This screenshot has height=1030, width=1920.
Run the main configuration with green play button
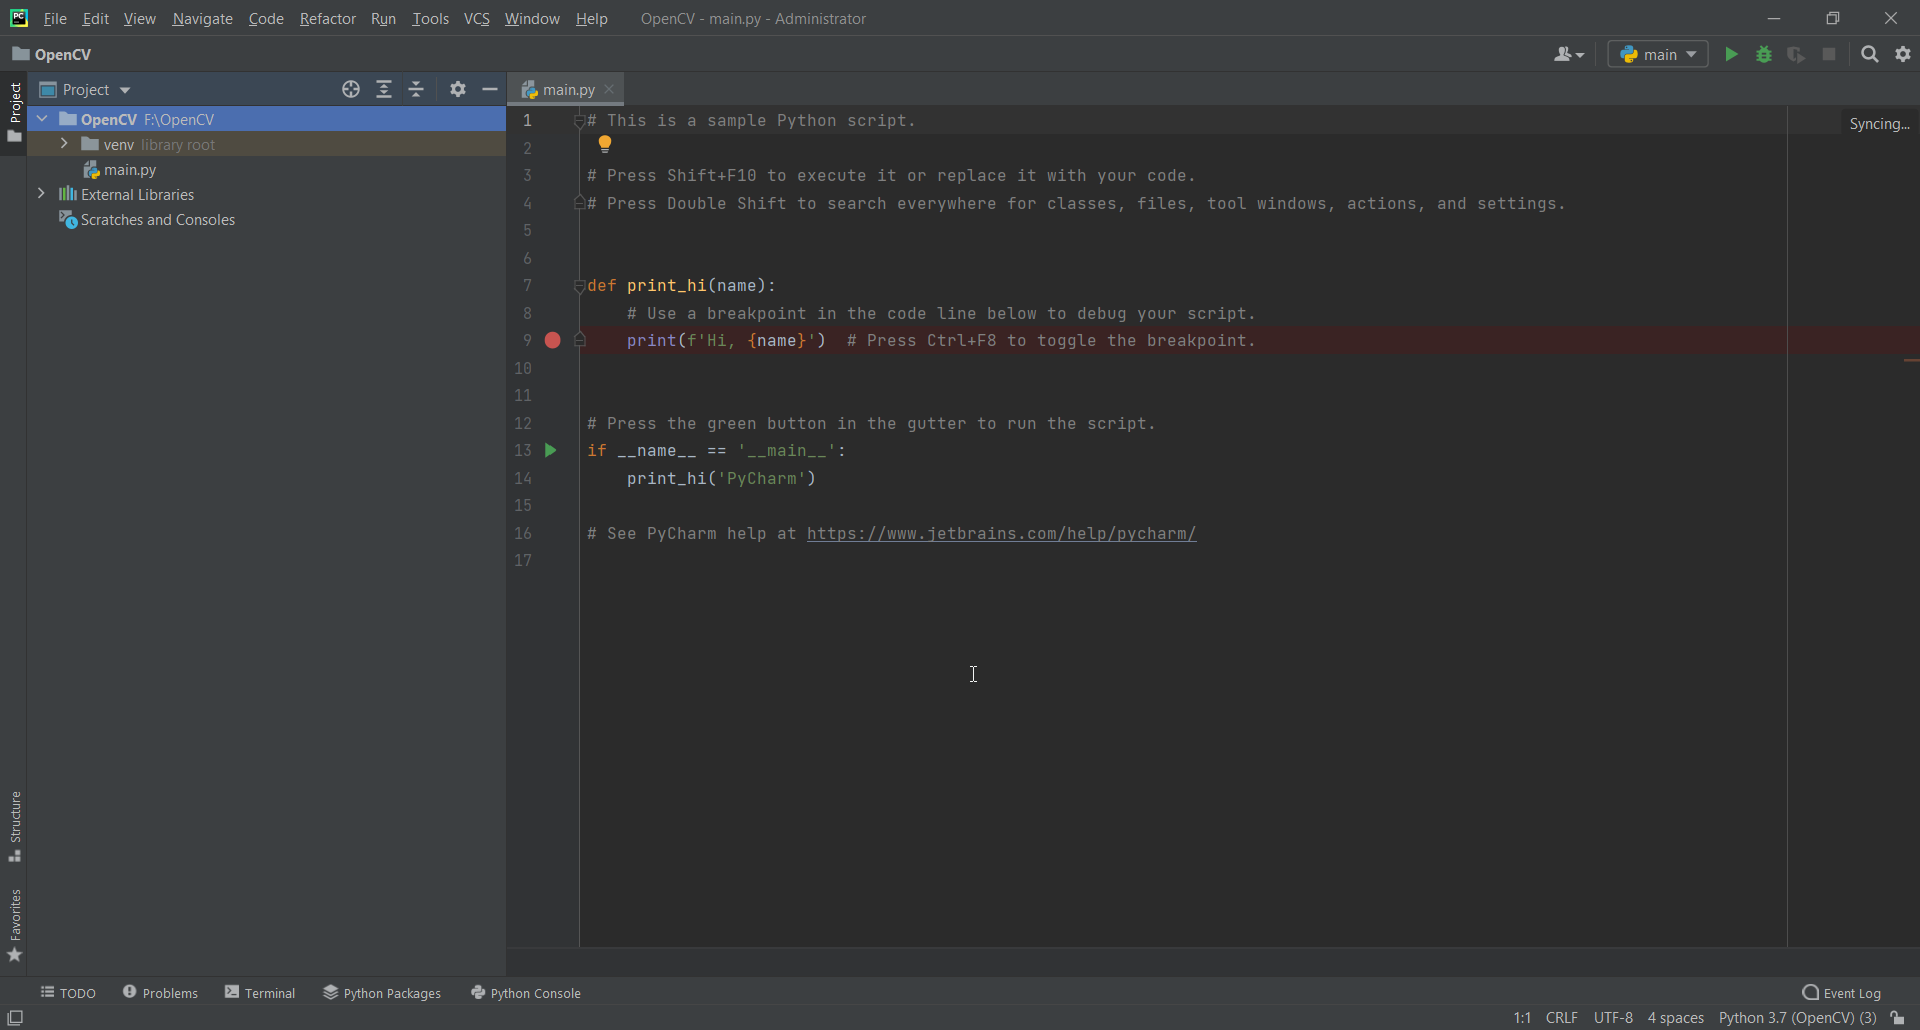[1731, 55]
